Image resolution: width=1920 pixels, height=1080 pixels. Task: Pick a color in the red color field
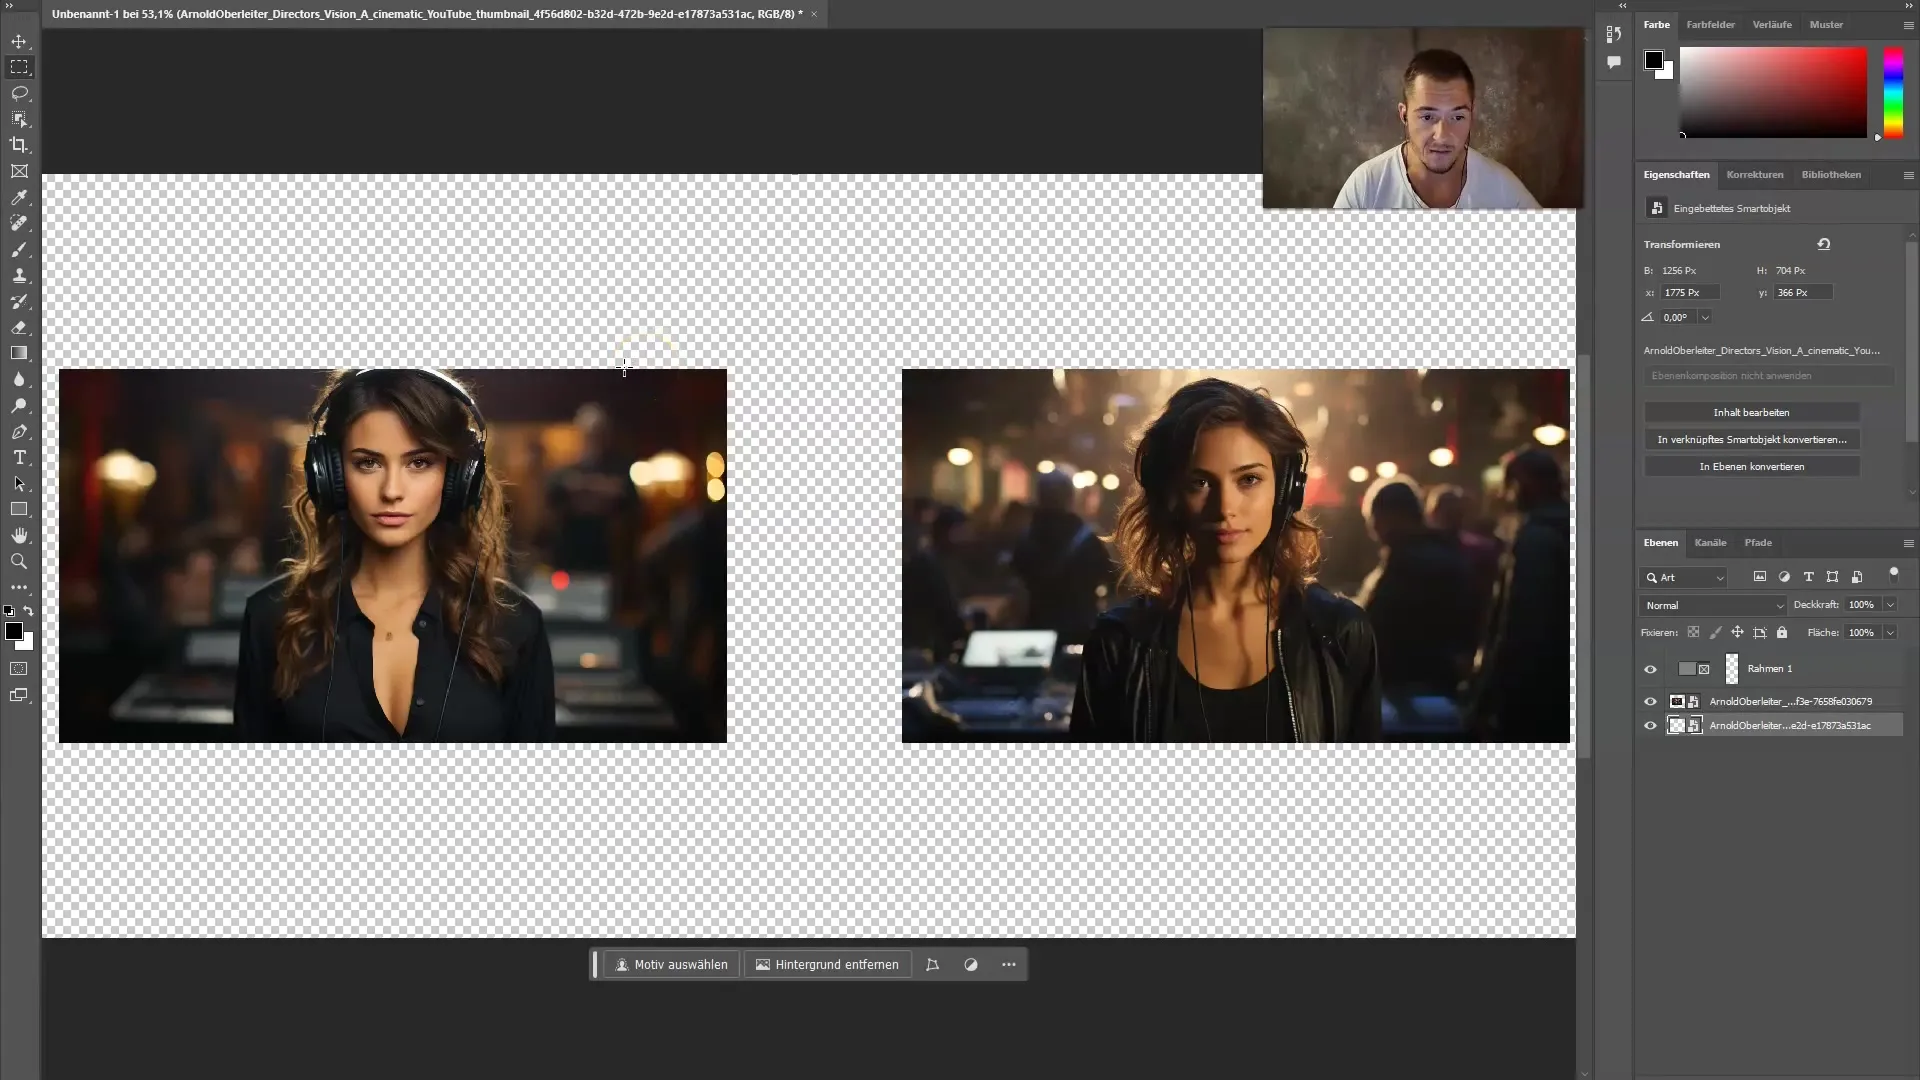[x=1773, y=92]
